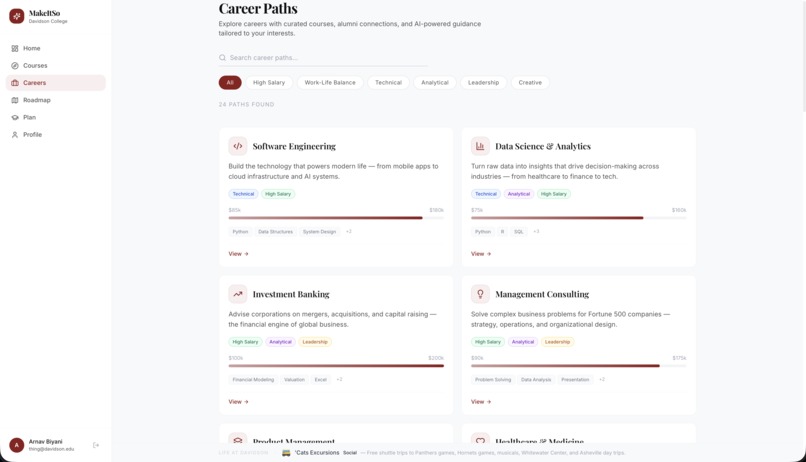Select the Leadership filter chip

click(483, 82)
